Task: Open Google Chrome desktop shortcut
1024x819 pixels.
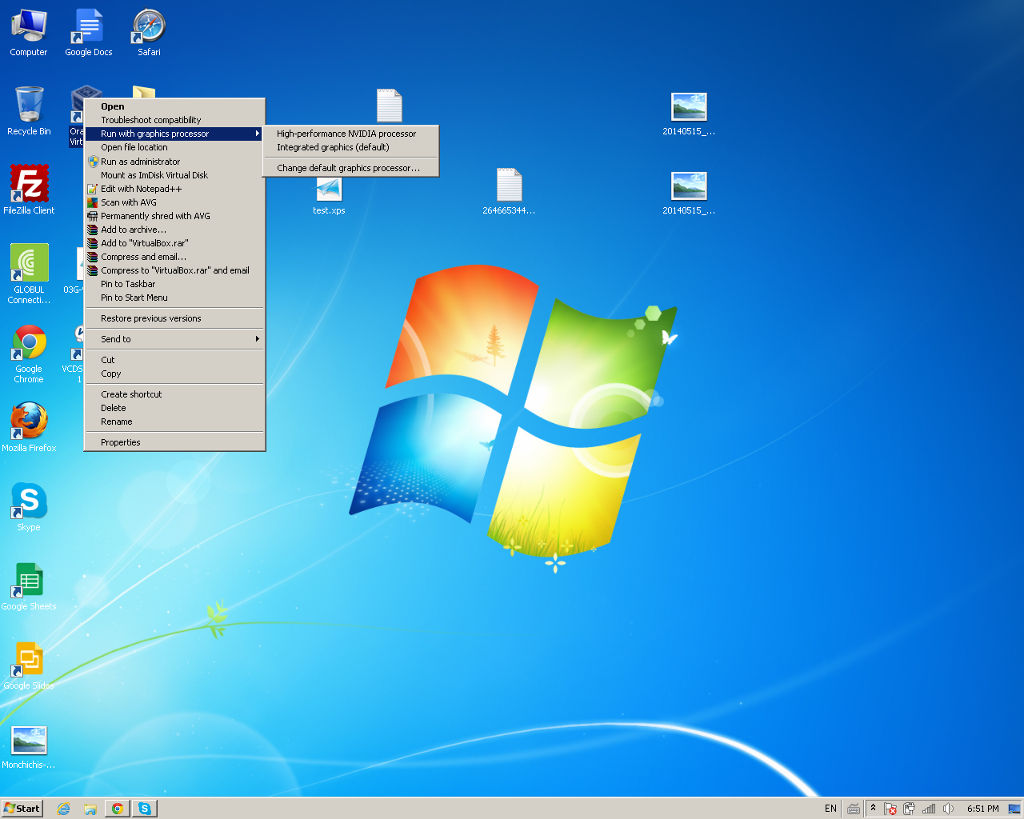Action: 29,345
